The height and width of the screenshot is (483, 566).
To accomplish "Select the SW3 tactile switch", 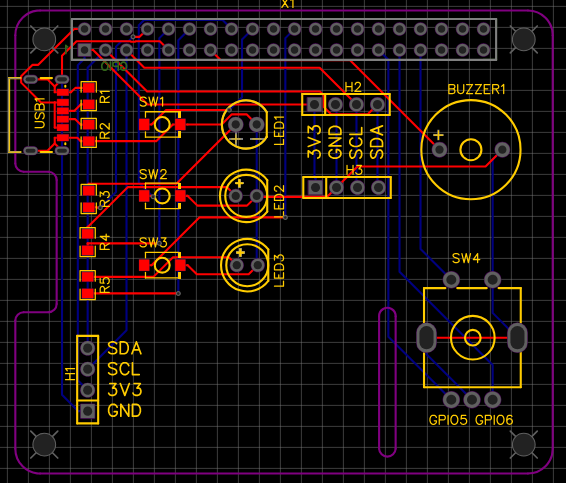I will tap(162, 265).
